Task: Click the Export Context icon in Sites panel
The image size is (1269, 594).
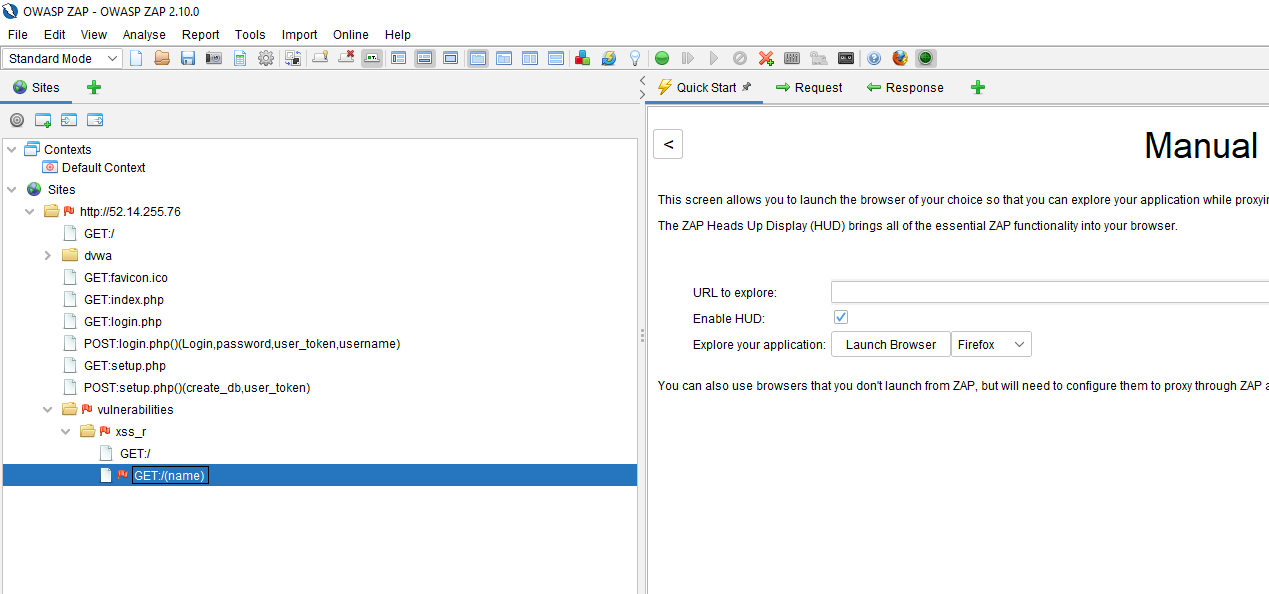Action: coord(95,120)
